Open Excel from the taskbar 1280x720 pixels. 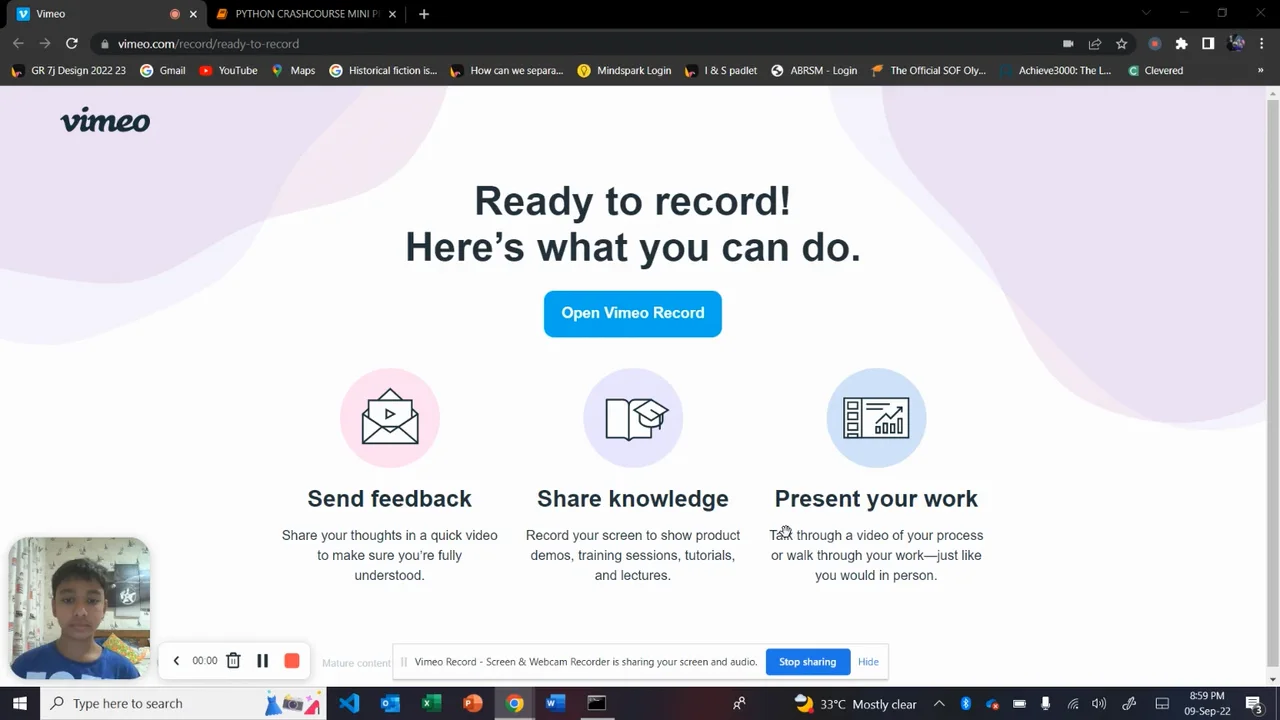pyautogui.click(x=431, y=703)
